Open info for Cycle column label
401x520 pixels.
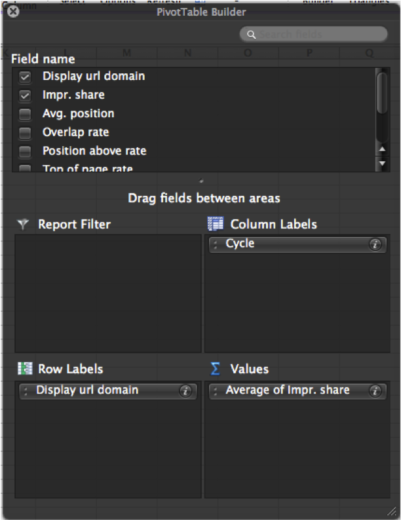(375, 244)
